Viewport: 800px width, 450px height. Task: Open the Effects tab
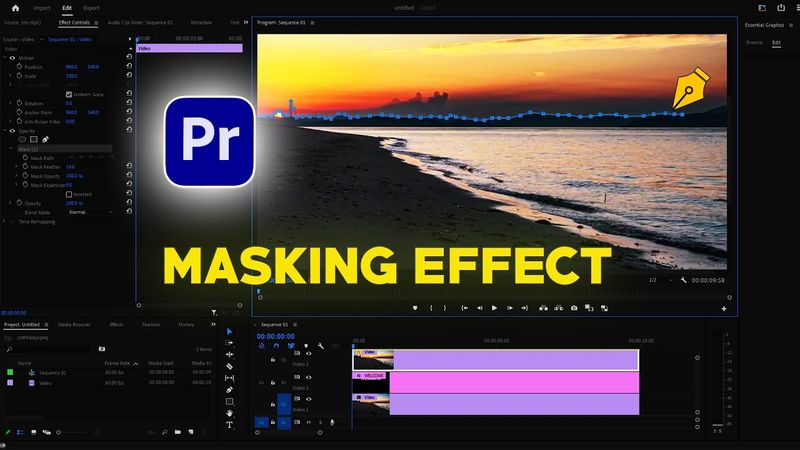(x=116, y=324)
